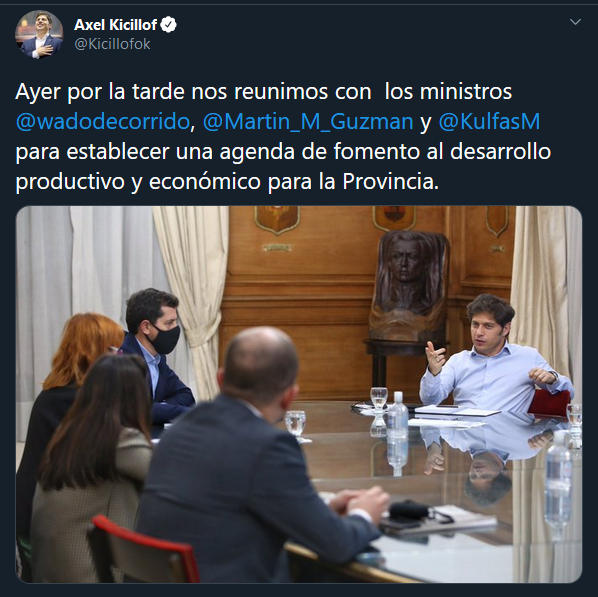The width and height of the screenshot is (598, 597).
Task: Click Axel Kicillof's profile avatar
Action: coord(39,34)
